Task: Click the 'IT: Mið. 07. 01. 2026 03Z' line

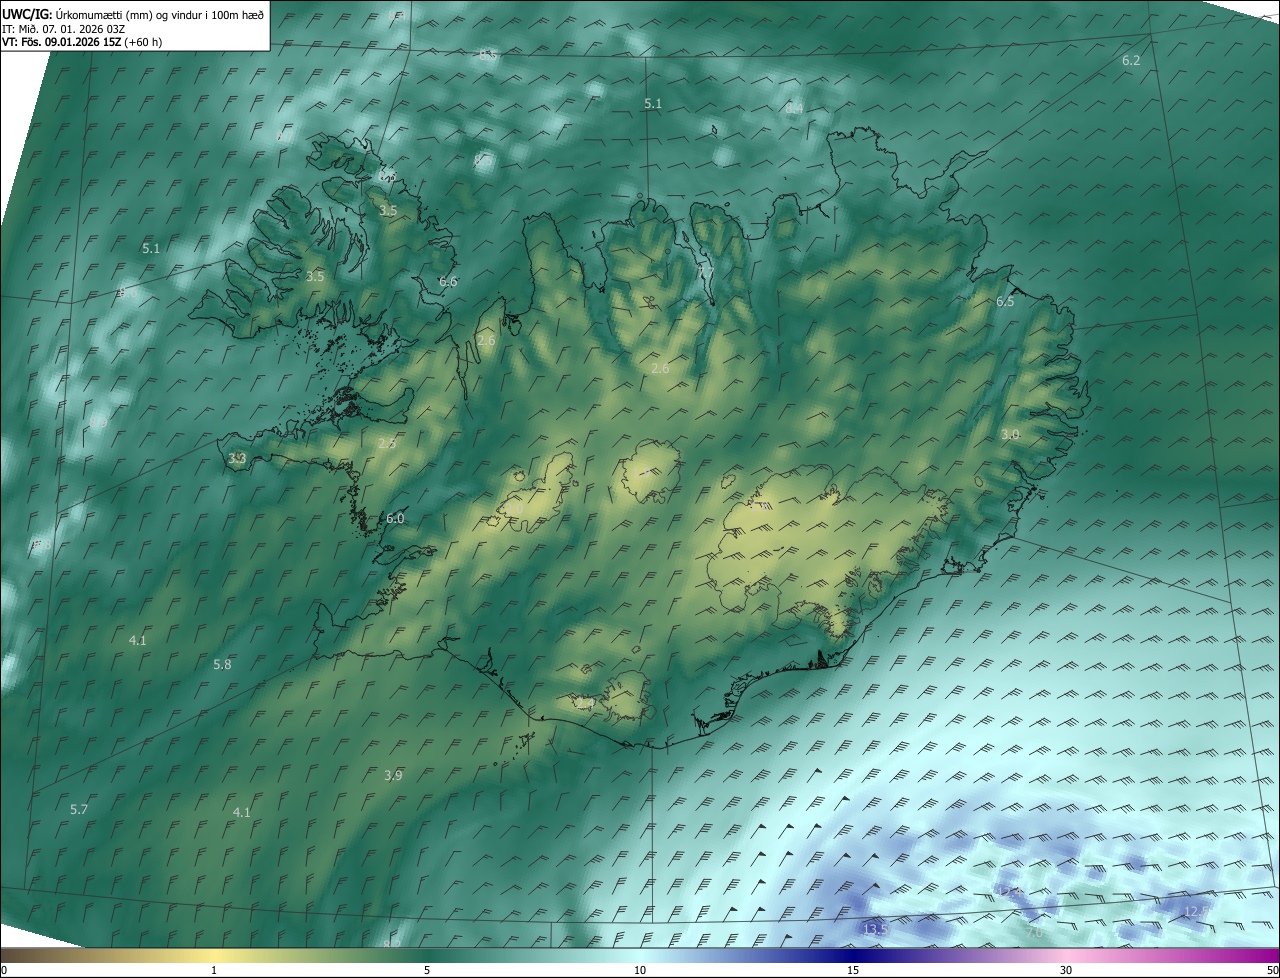Action: point(63,28)
